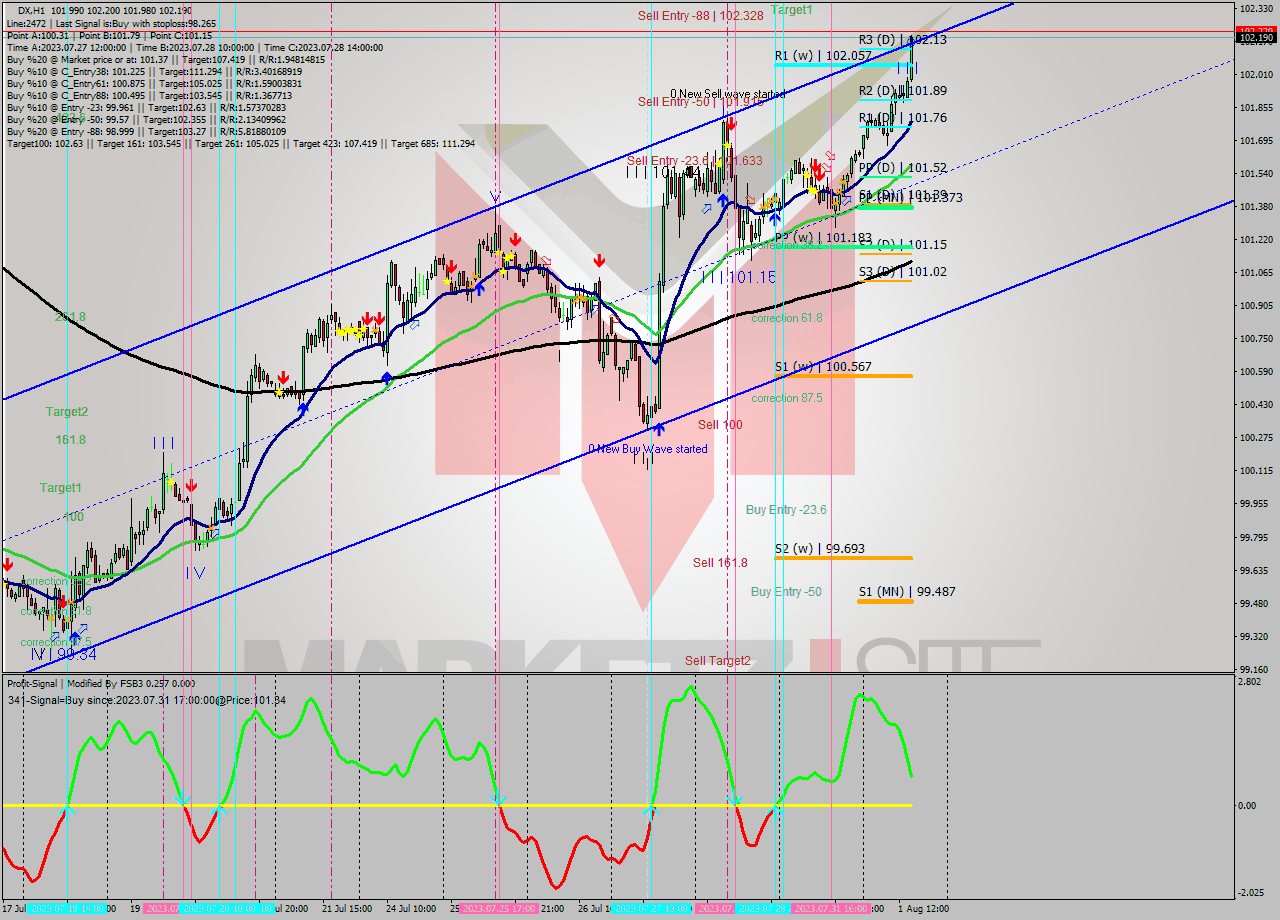
Task: Click the Target100: 102.63 targets summary line
Action: click(240, 143)
